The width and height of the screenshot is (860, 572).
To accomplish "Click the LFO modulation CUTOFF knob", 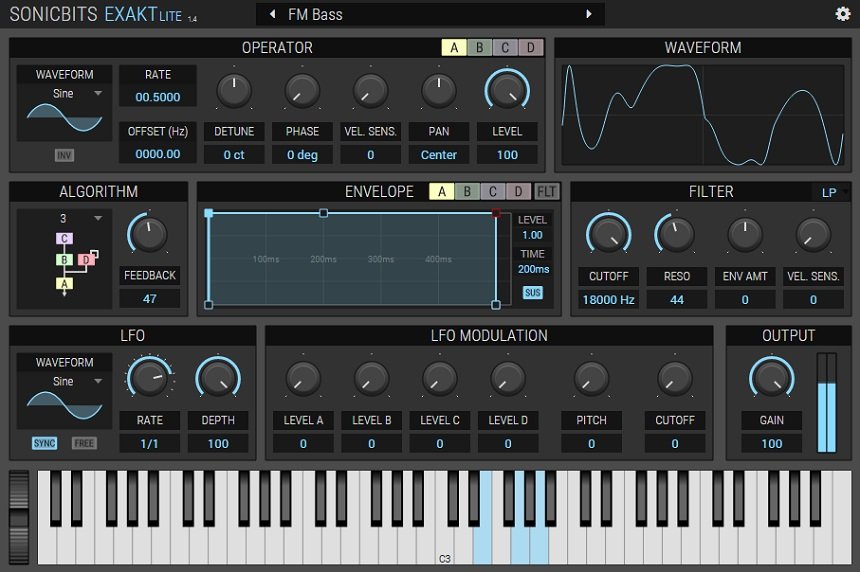I will 675,378.
